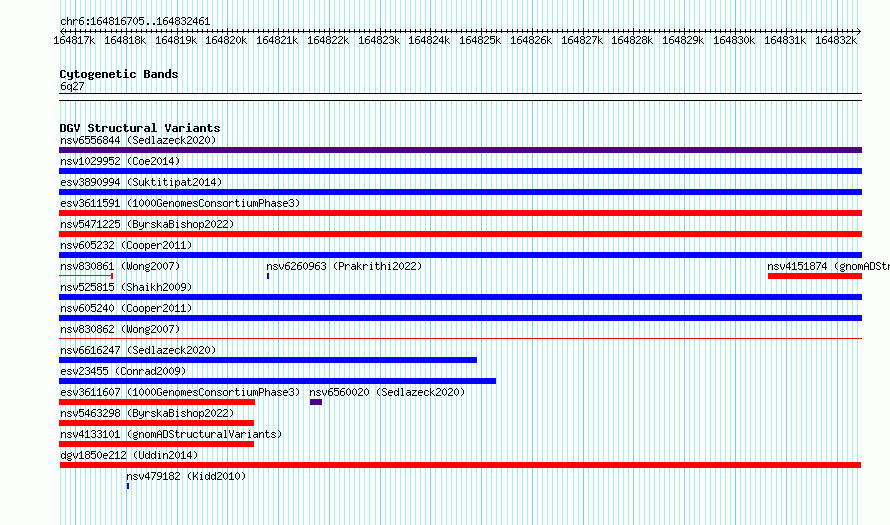Click the thin red nsv830862 line
890x525 pixels.
[460, 339]
